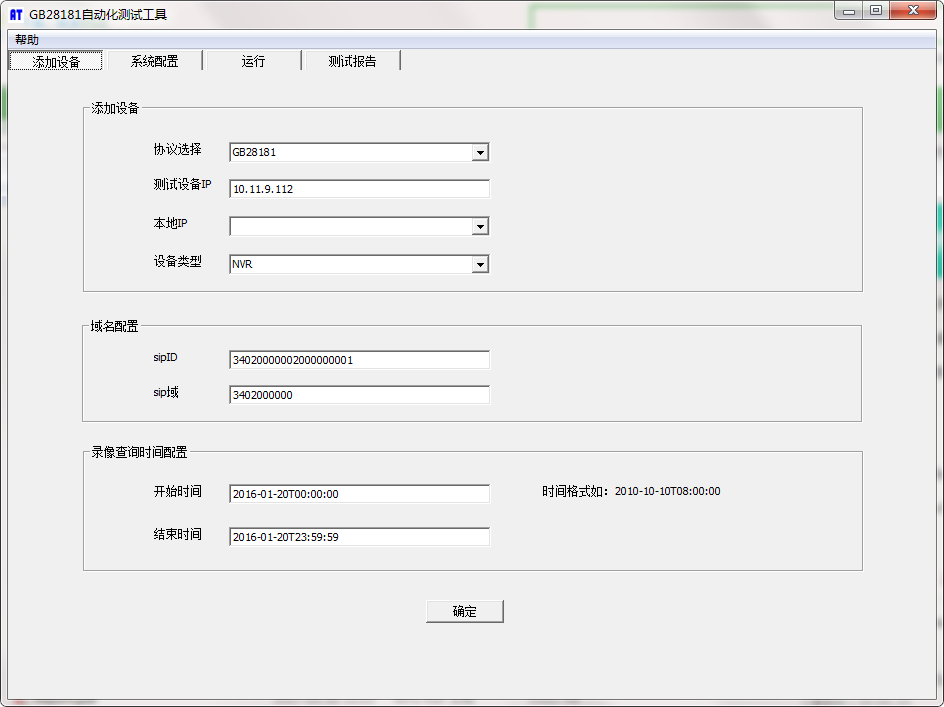Click the window title GB28181自动化测试工具
The image size is (944, 707).
pyautogui.click(x=98, y=14)
